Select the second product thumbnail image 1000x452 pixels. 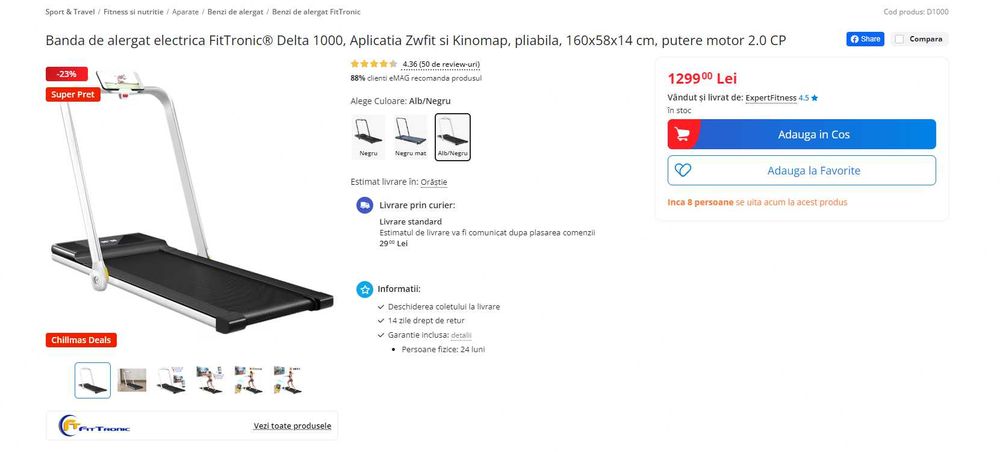point(132,380)
